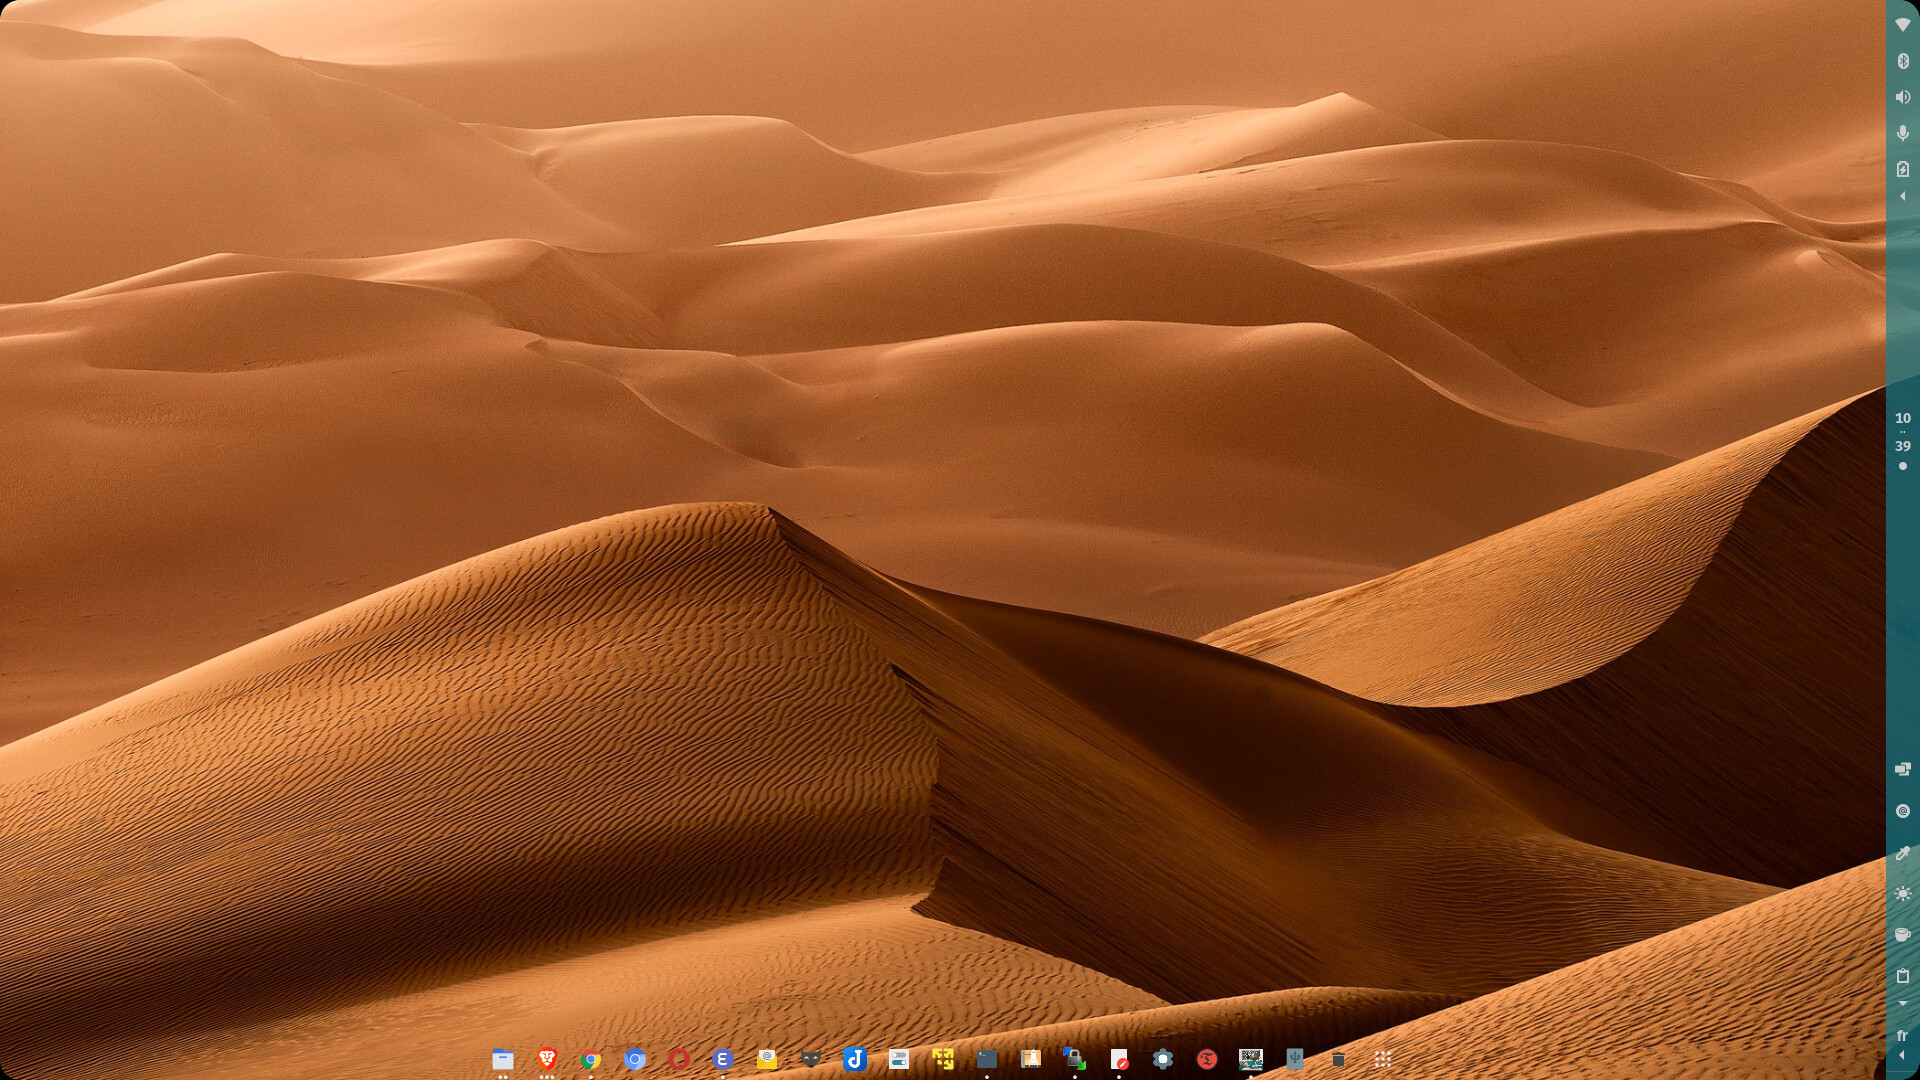The image size is (1920, 1080).
Task: Open the Bluetooth indicator in the panel
Action: 1903,61
